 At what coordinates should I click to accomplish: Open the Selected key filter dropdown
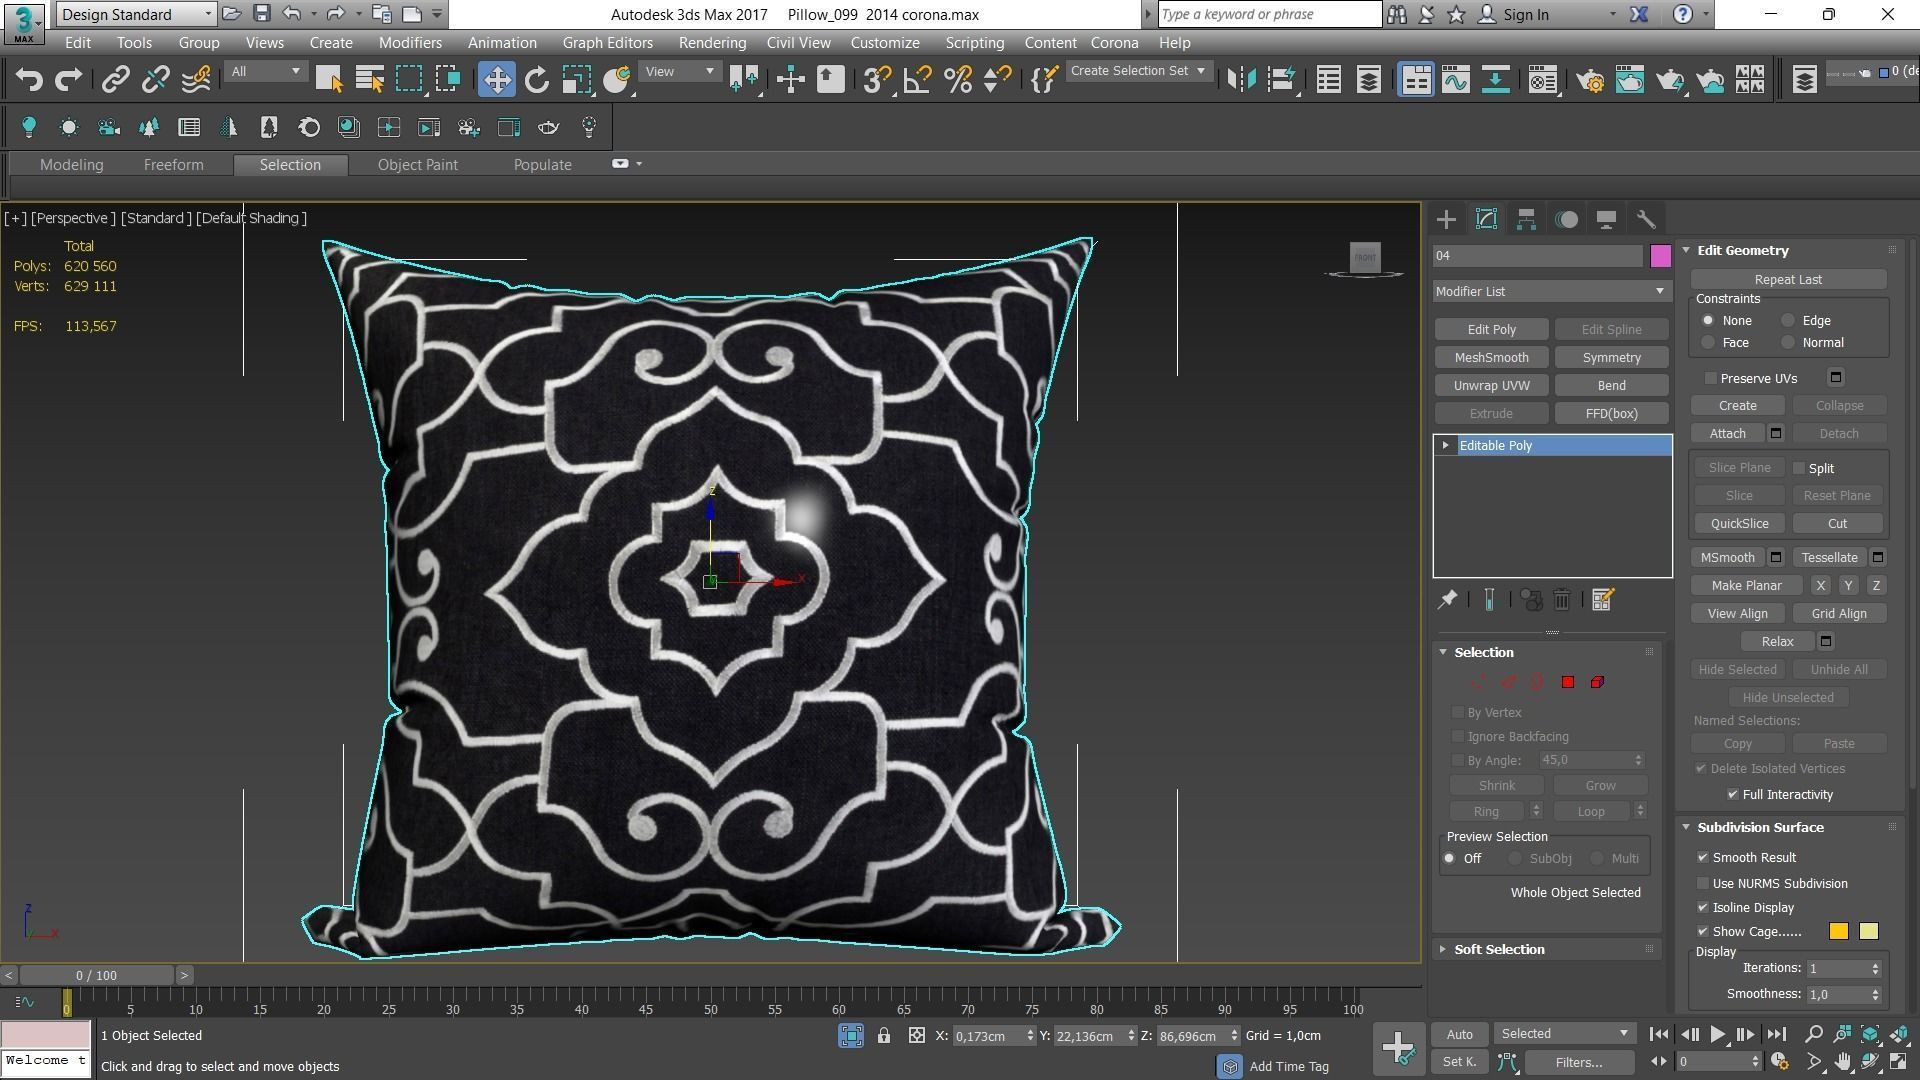(x=1564, y=1034)
